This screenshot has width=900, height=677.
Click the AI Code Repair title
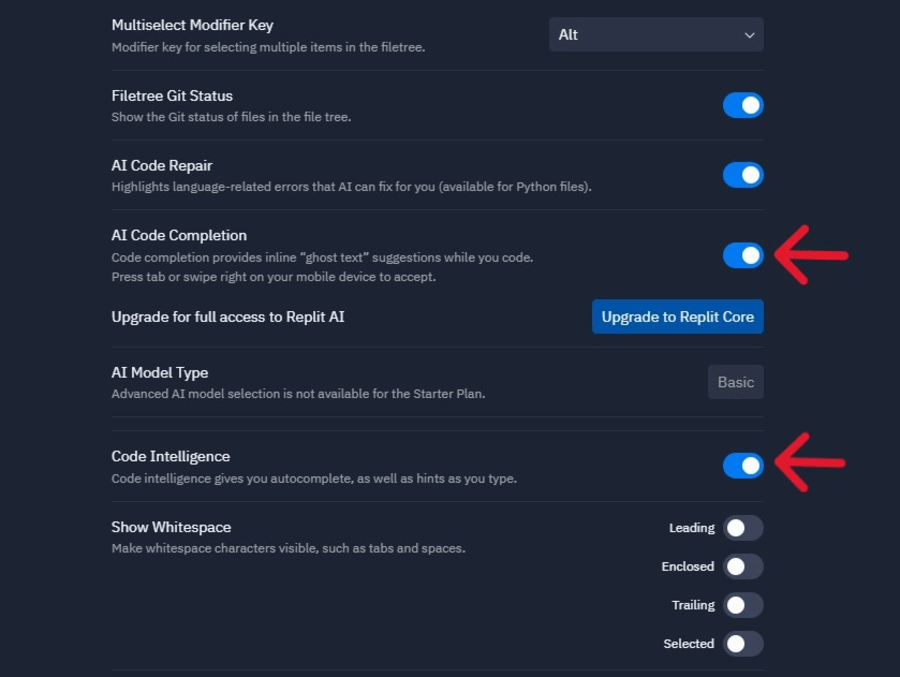(162, 165)
